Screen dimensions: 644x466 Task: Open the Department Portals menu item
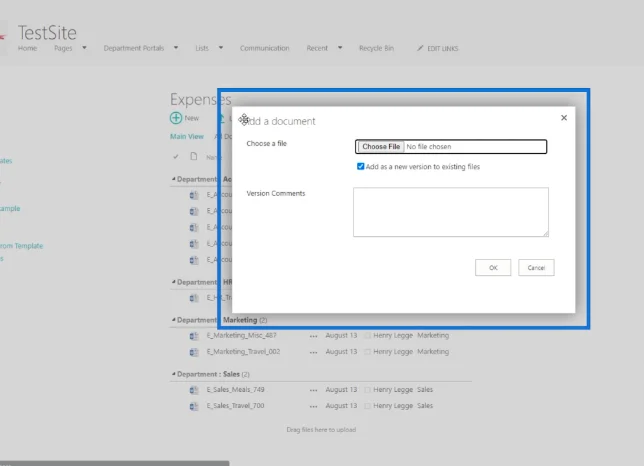point(134,48)
